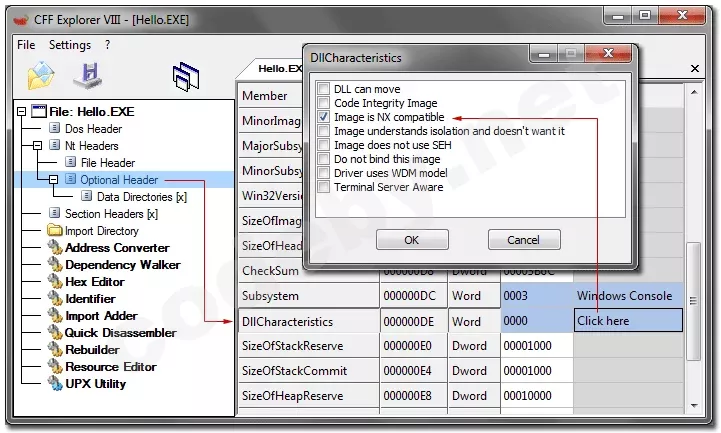This screenshot has height=433, width=721.
Task: Check Image understands isolation and doesn't want it
Action: tap(324, 131)
